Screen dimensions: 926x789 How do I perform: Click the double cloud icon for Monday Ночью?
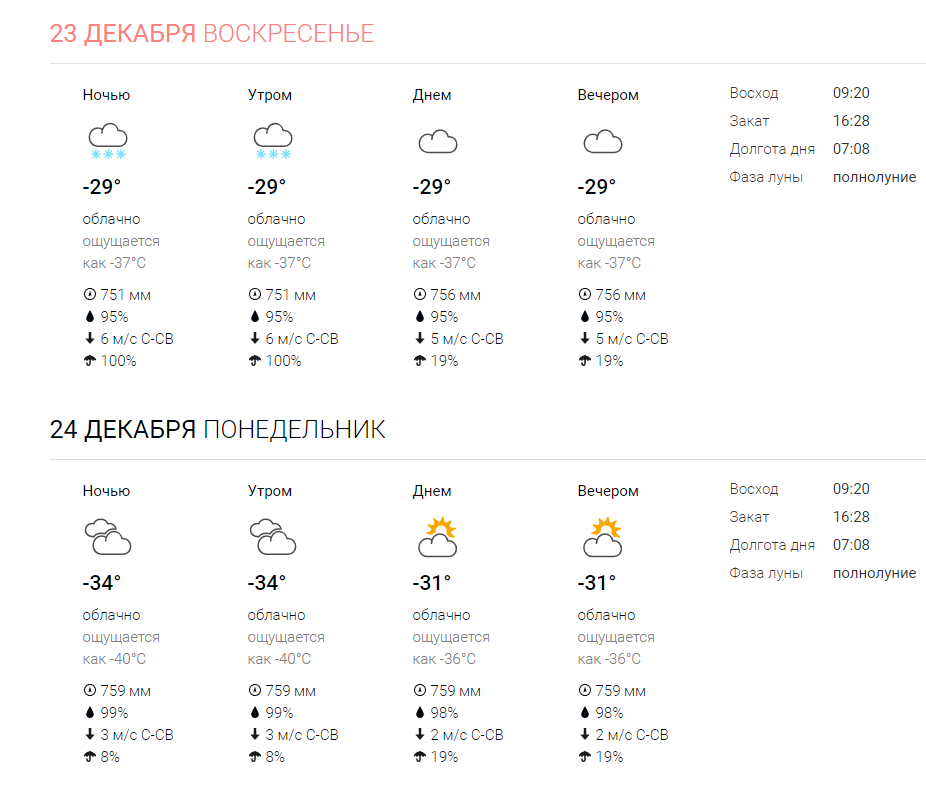[107, 537]
